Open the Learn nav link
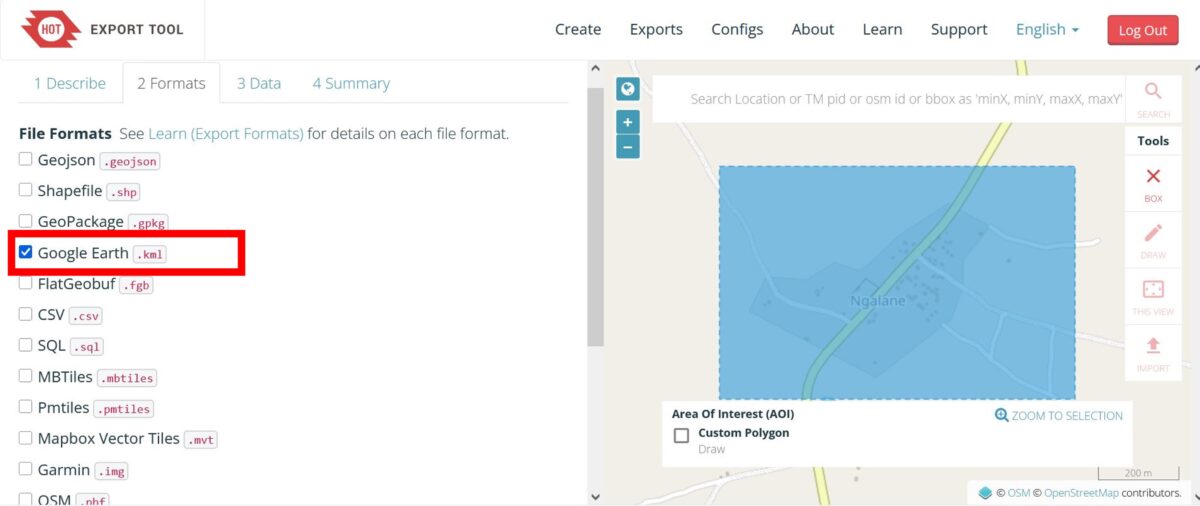Screen dimensions: 1200x506 882,29
